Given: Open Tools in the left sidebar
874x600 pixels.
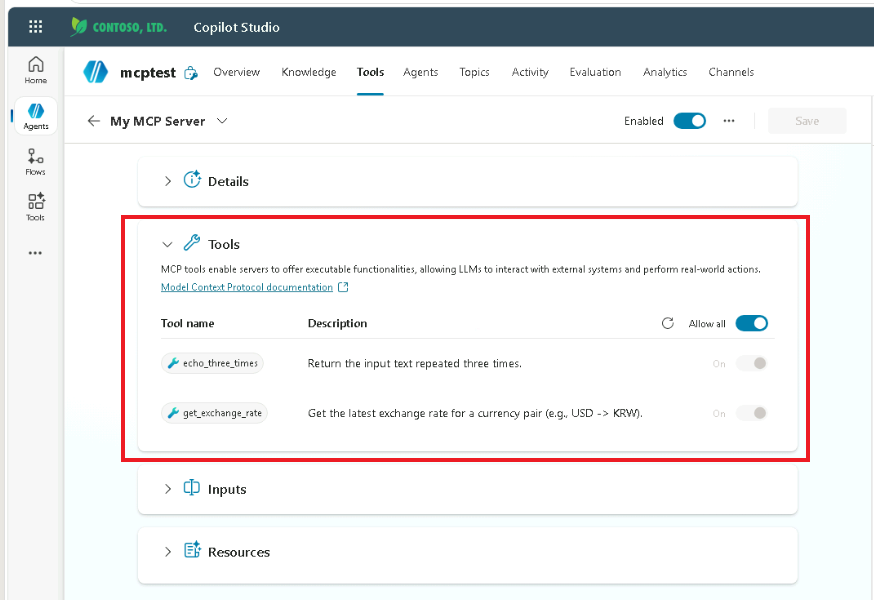Looking at the screenshot, I should (x=36, y=207).
